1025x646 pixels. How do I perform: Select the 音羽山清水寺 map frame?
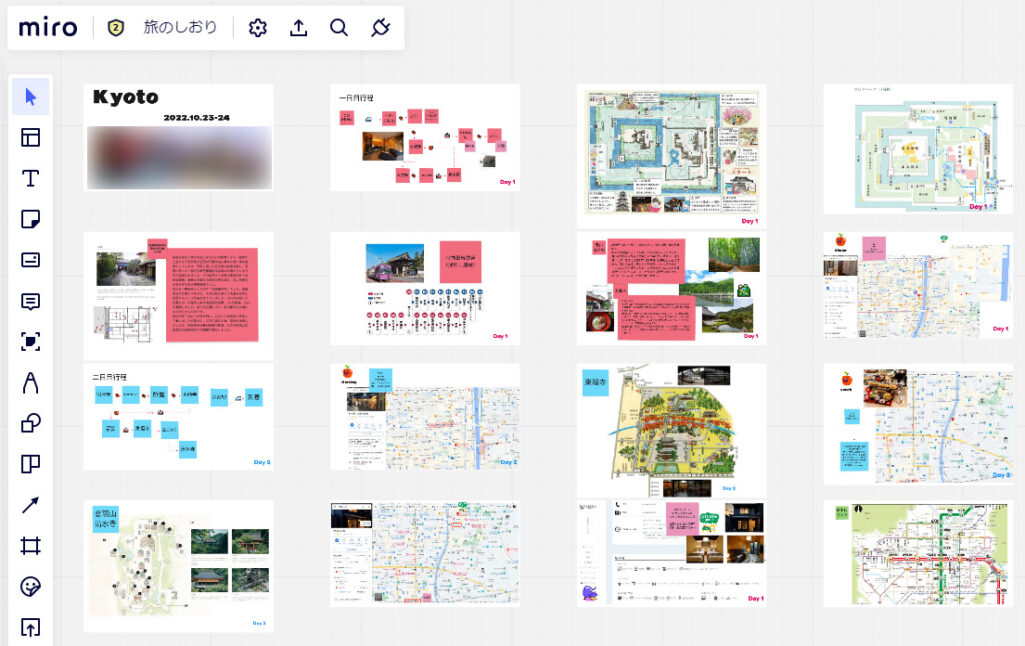coord(178,566)
